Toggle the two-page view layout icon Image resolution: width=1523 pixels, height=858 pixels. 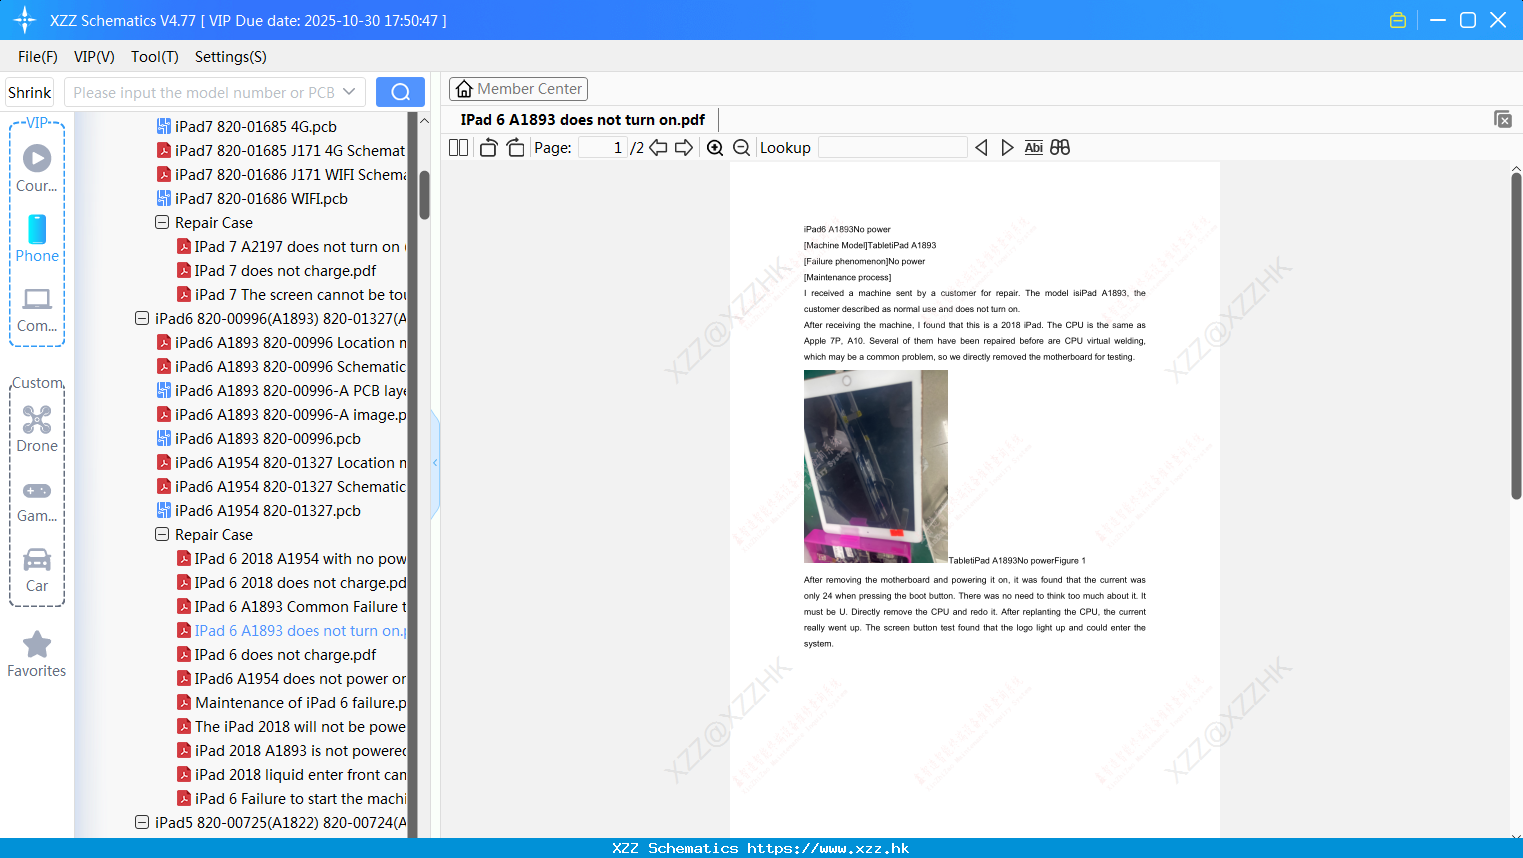pyautogui.click(x=458, y=147)
